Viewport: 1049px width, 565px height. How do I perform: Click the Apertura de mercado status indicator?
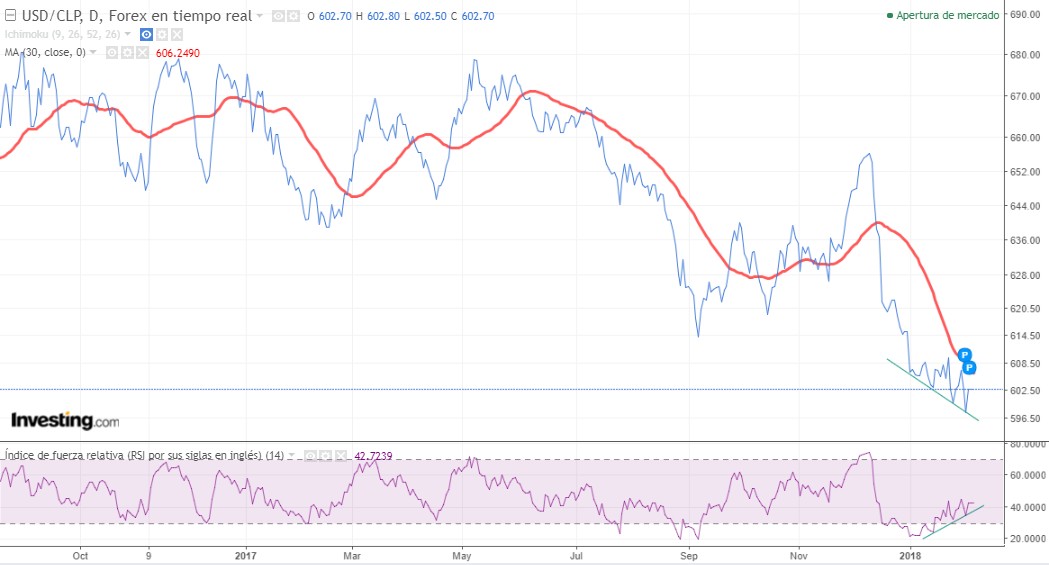[943, 15]
